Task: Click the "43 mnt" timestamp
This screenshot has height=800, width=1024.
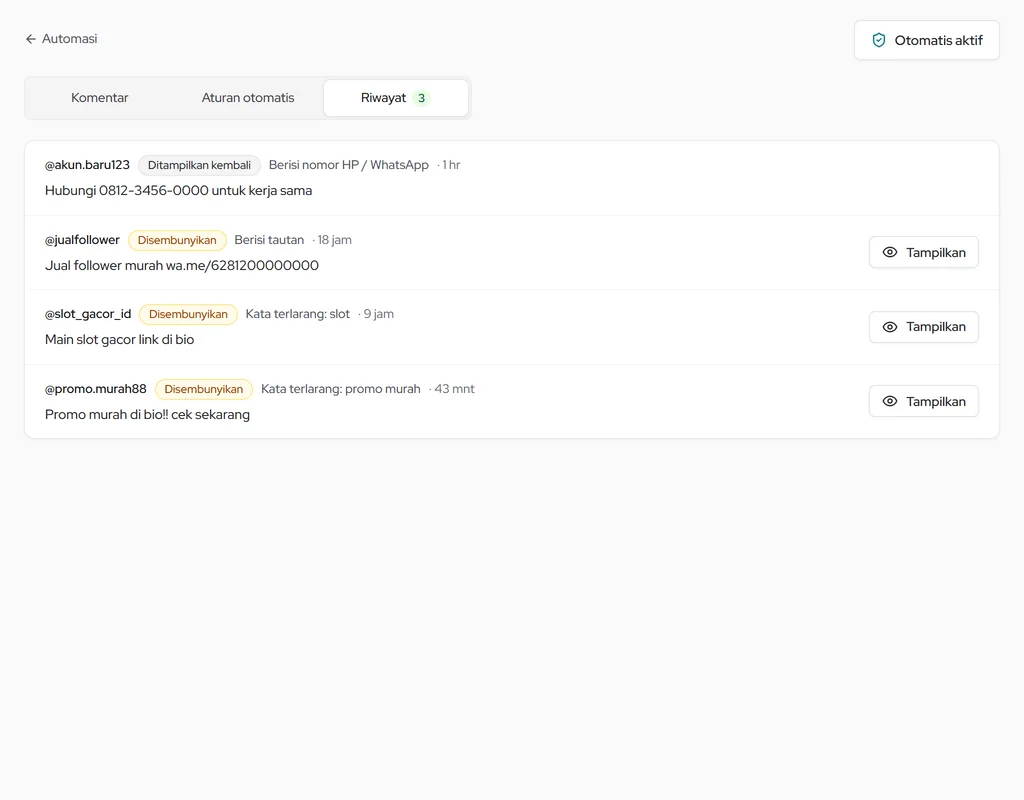Action: pos(455,389)
